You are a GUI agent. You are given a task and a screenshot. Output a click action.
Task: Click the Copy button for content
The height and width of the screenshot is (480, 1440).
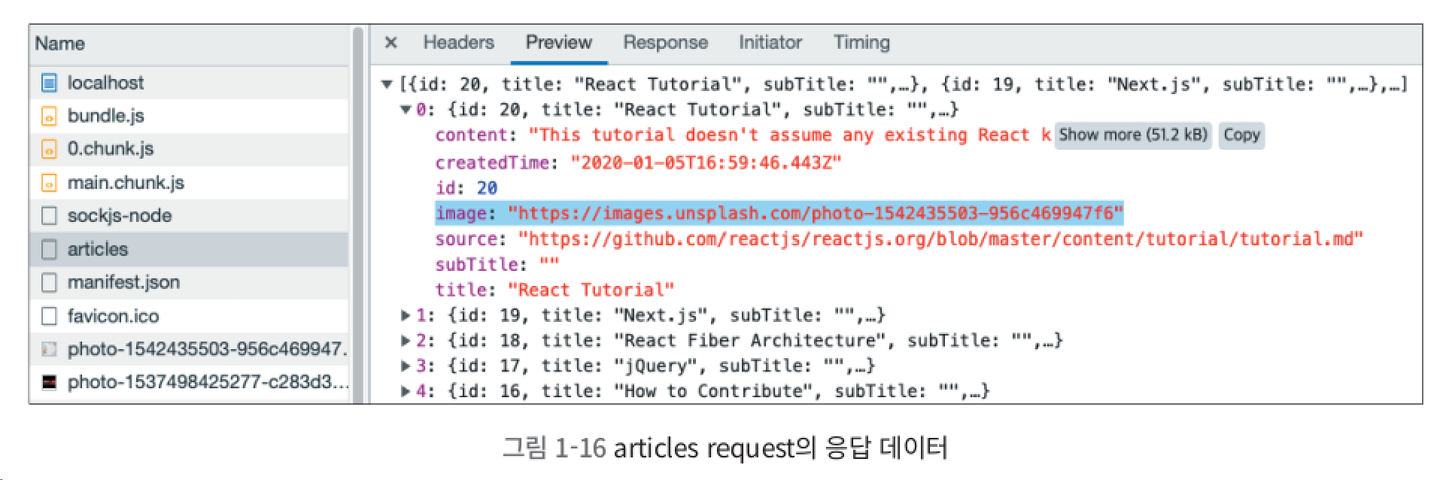click(1241, 135)
